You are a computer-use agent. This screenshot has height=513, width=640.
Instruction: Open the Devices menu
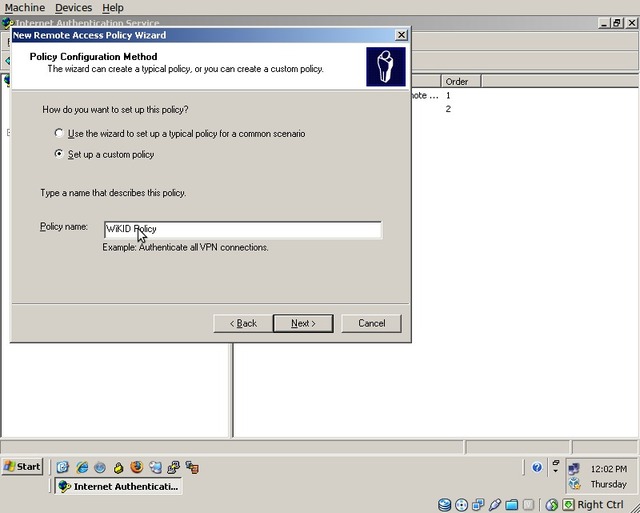[73, 8]
